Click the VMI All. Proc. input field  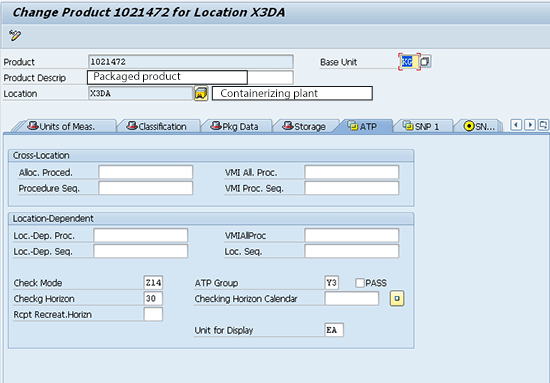click(352, 172)
